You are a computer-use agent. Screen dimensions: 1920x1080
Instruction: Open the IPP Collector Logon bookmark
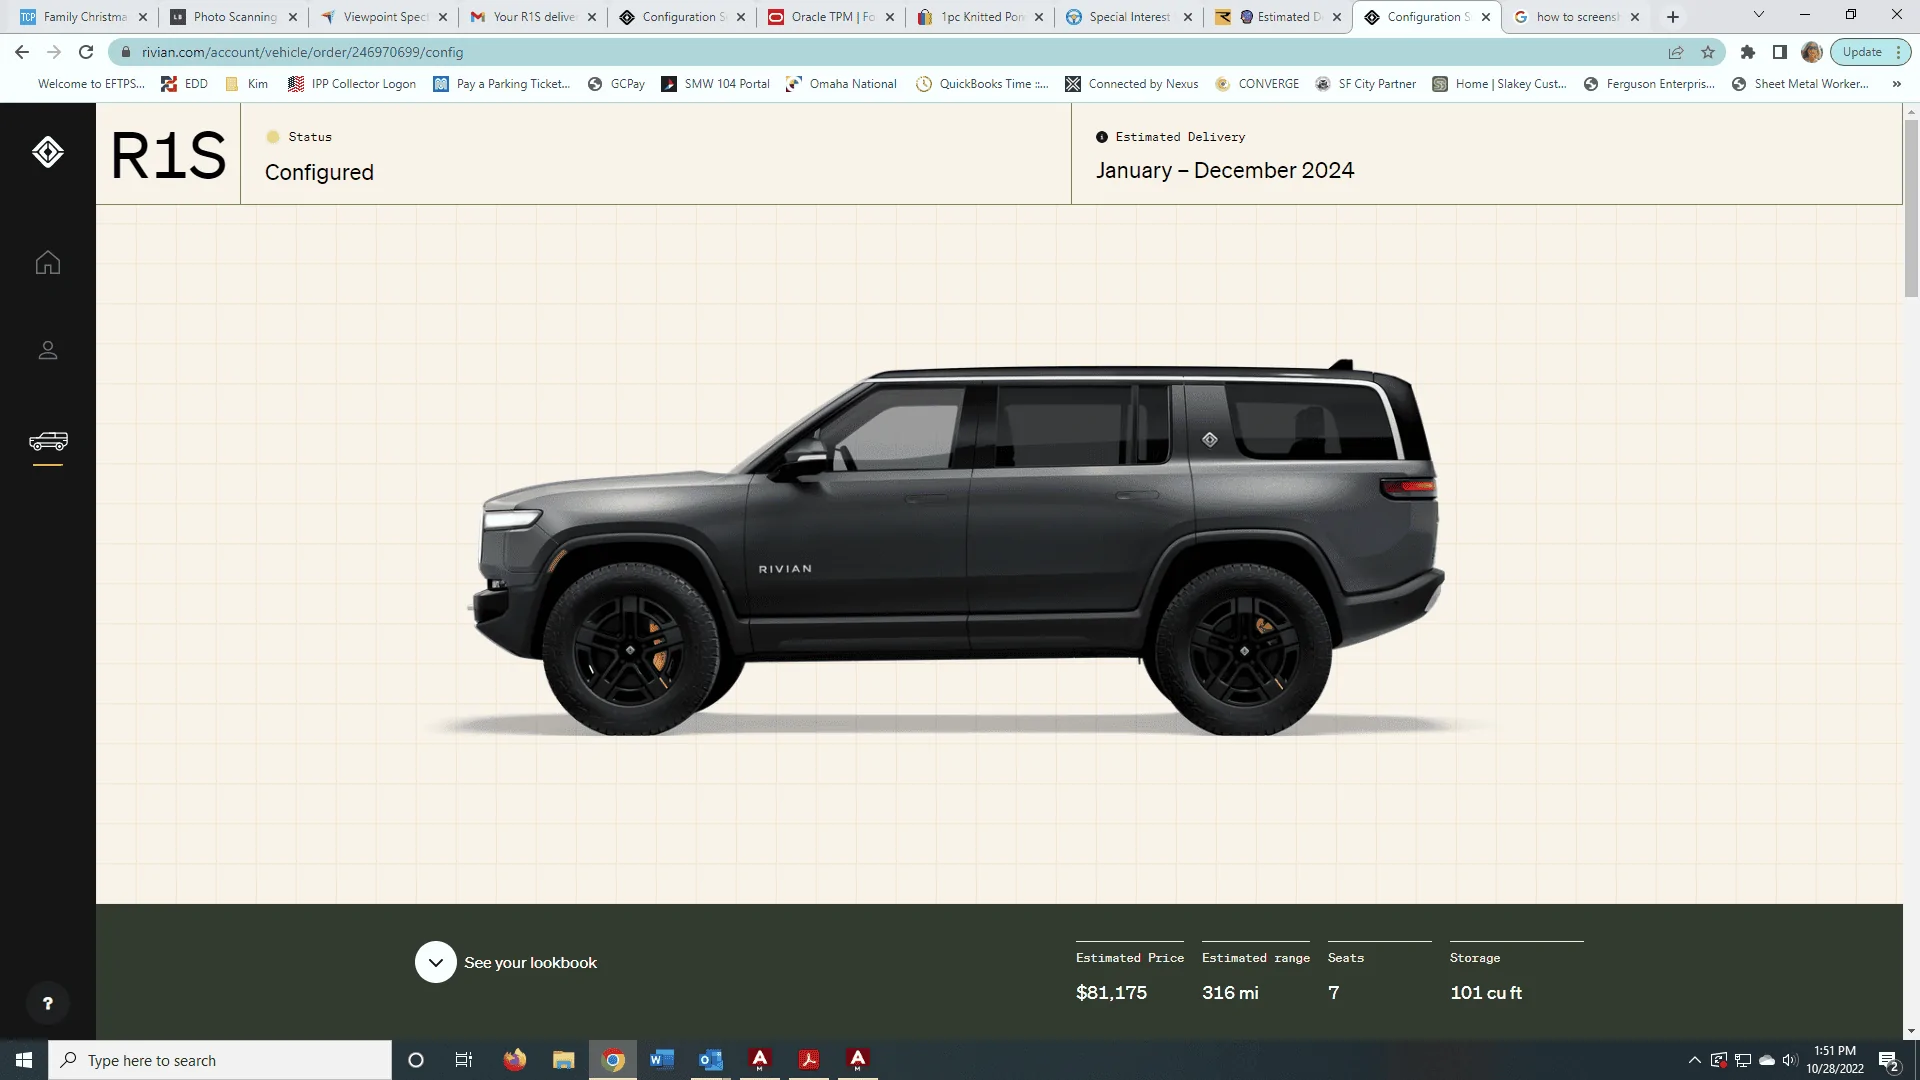pos(352,84)
